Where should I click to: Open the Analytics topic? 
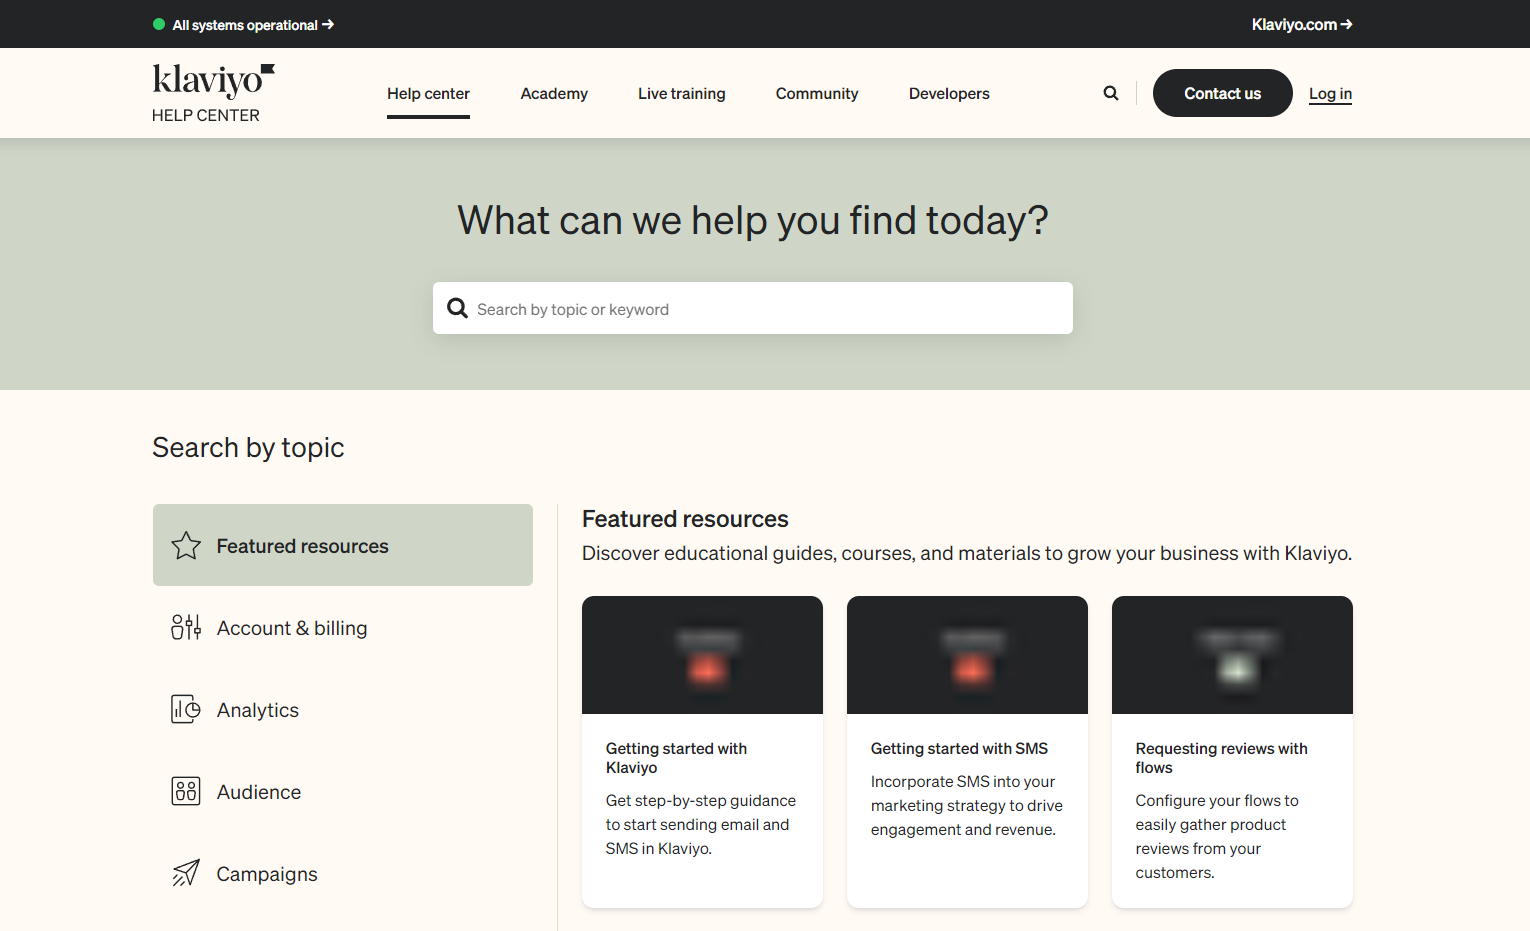click(x=343, y=709)
